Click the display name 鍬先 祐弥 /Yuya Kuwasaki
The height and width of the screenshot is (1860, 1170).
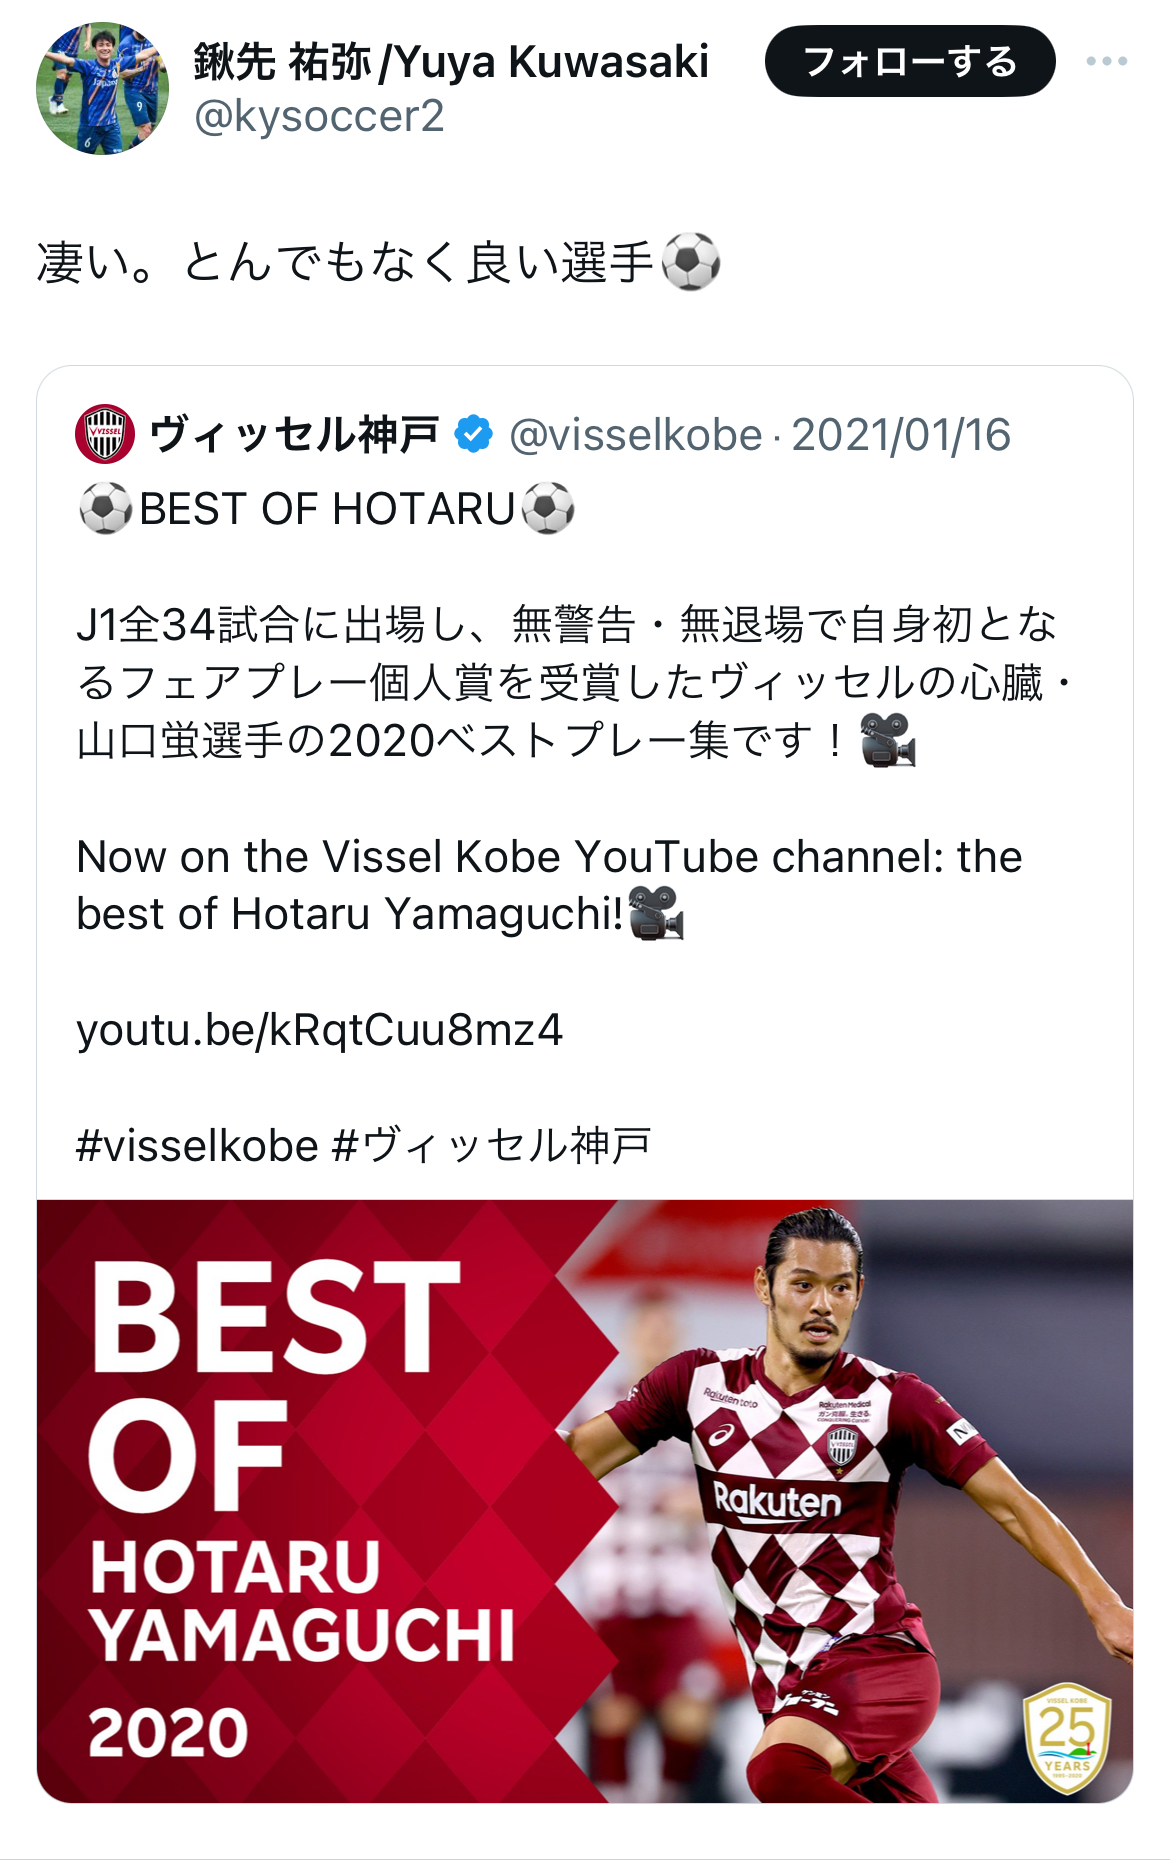coord(451,62)
